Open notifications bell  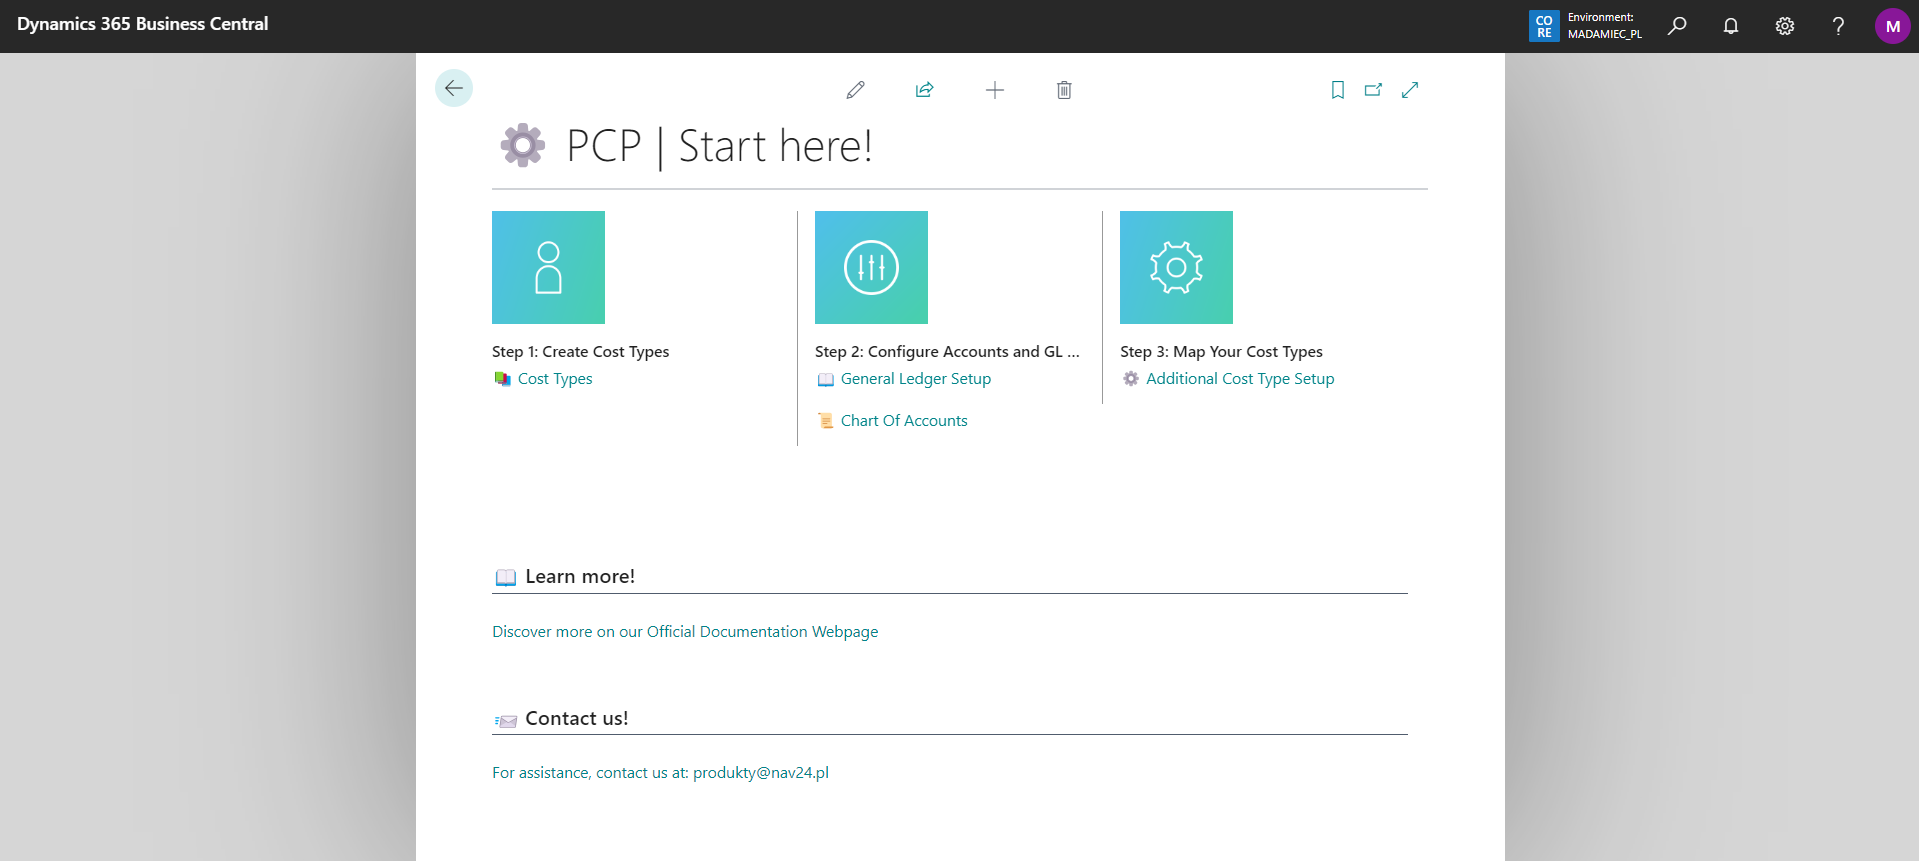point(1731,26)
